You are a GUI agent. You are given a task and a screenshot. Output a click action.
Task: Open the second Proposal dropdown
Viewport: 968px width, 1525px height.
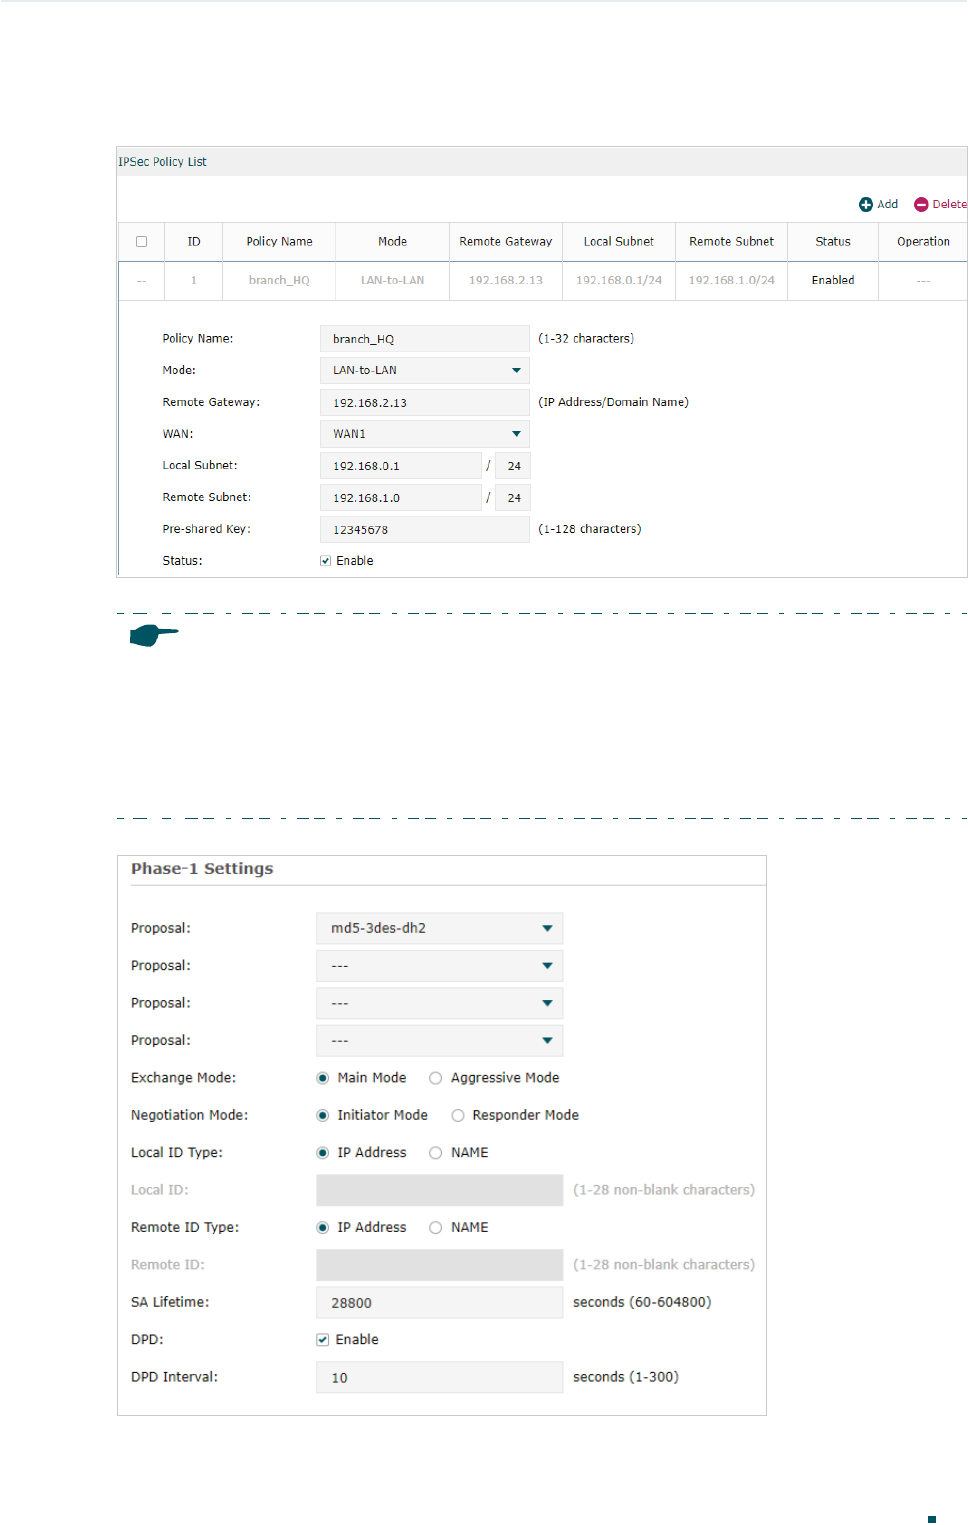(x=439, y=966)
